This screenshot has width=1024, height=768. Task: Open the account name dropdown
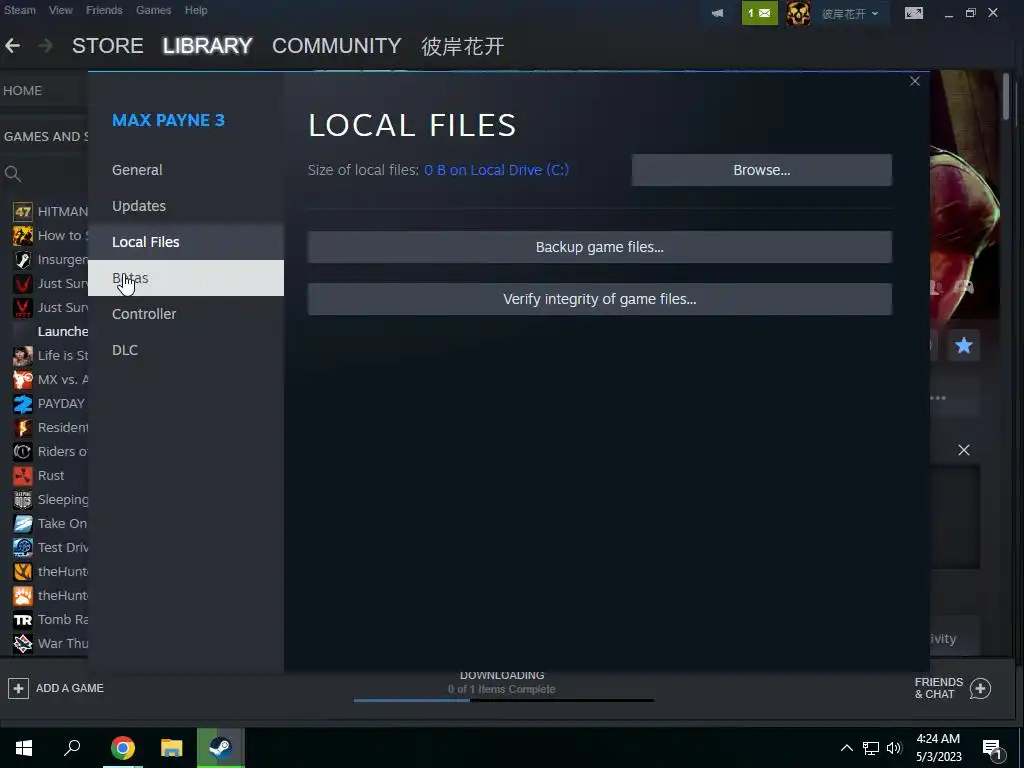pyautogui.click(x=850, y=14)
